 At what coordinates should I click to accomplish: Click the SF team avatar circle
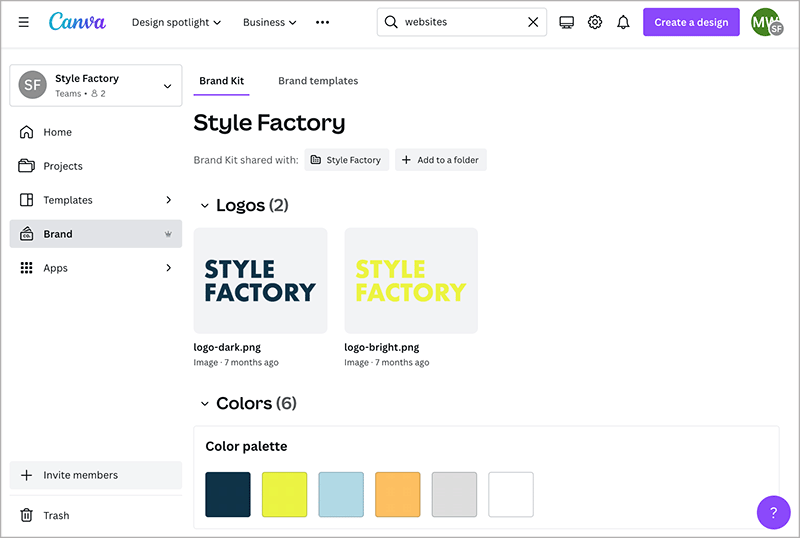33,85
